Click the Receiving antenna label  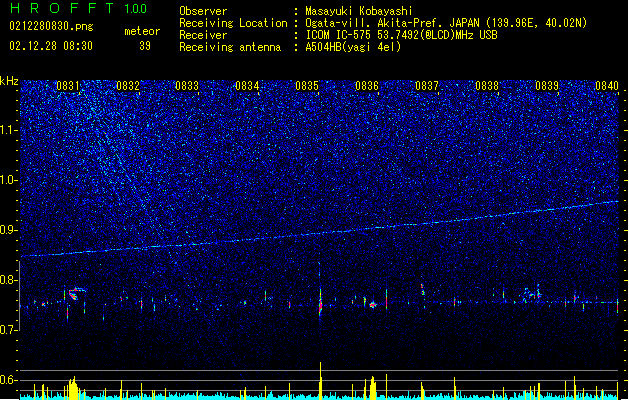230,47
